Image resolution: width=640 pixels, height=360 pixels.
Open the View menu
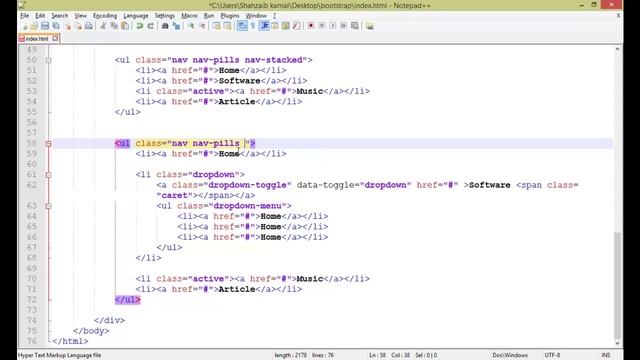click(x=80, y=16)
